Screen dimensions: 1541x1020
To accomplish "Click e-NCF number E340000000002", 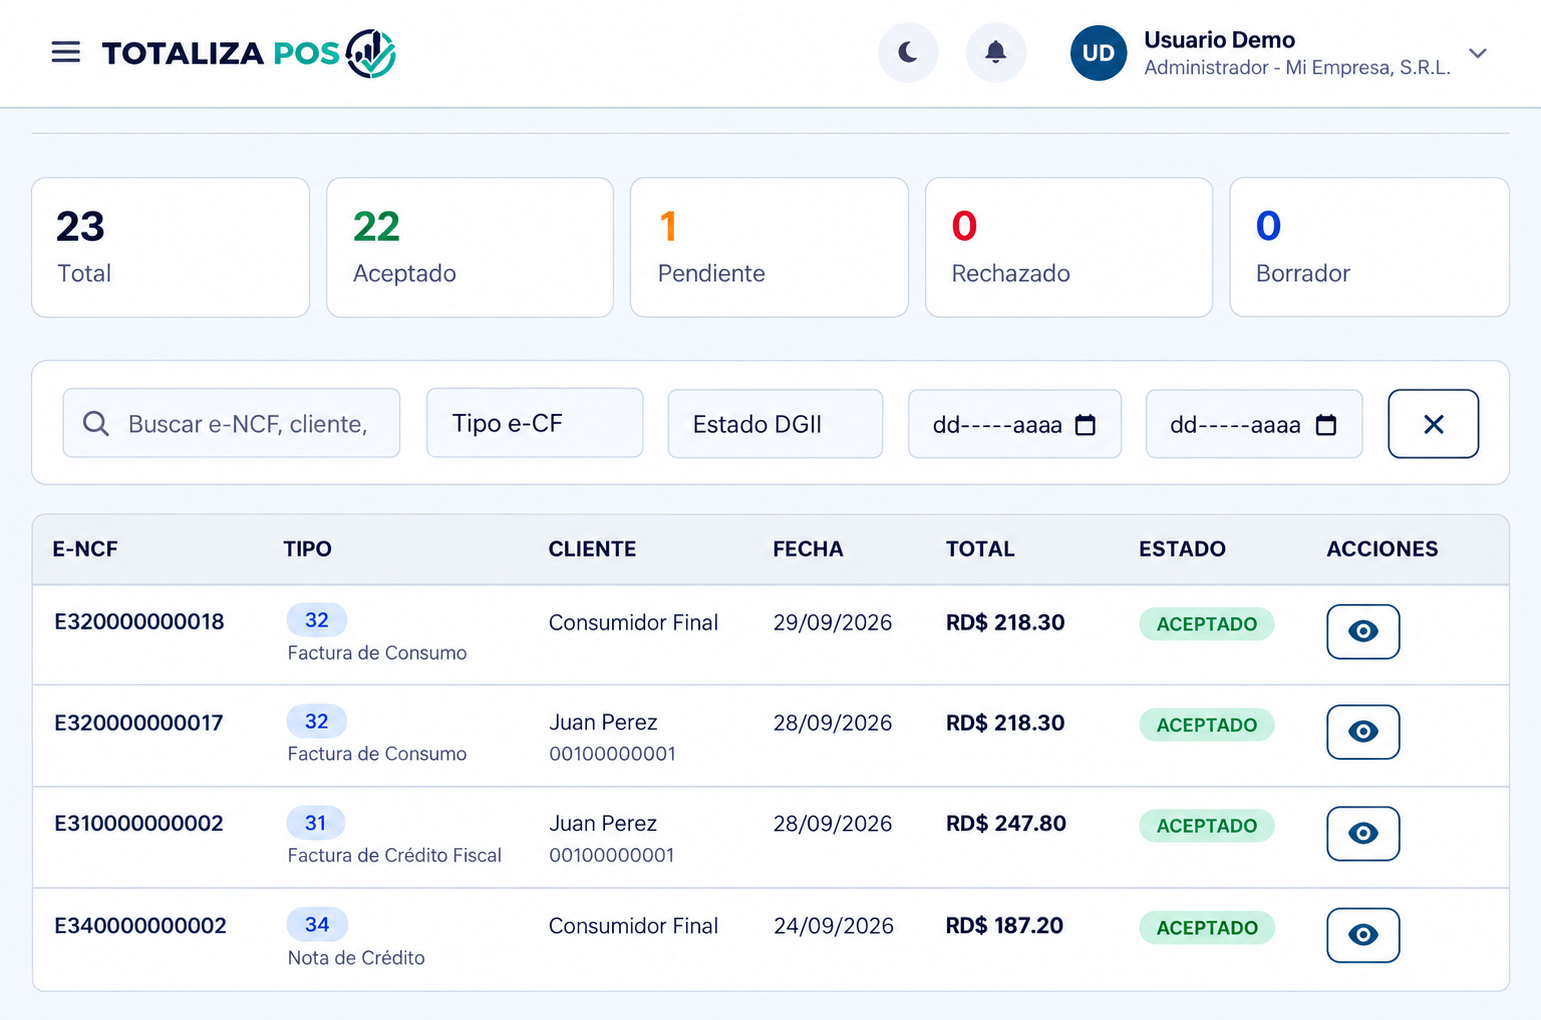I will (140, 926).
